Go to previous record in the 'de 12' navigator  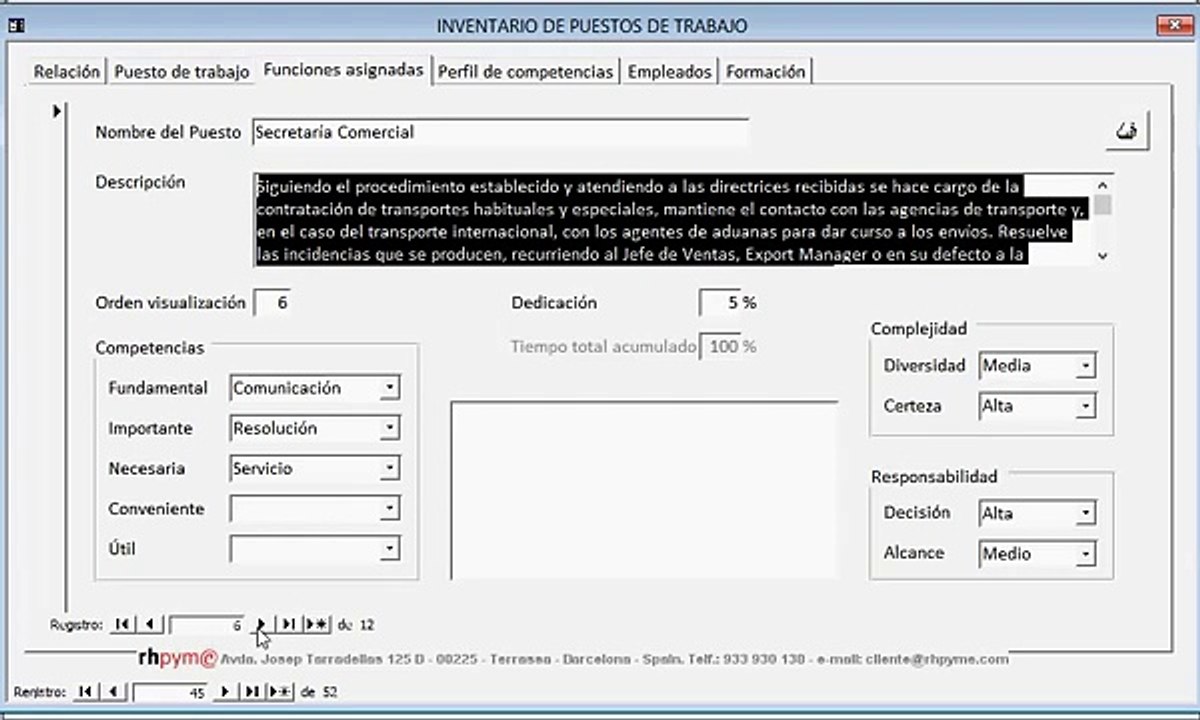(149, 624)
